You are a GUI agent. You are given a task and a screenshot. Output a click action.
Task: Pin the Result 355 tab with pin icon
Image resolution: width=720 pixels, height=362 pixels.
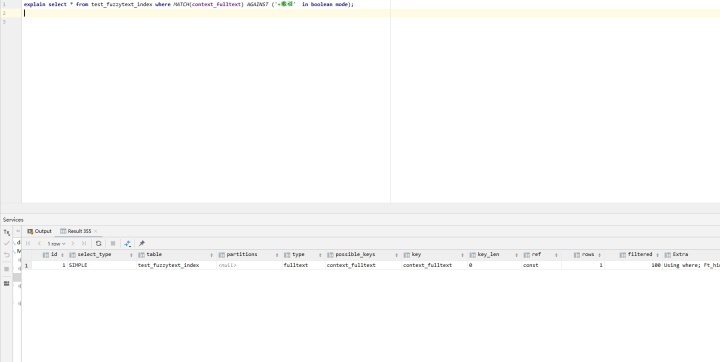click(x=142, y=243)
